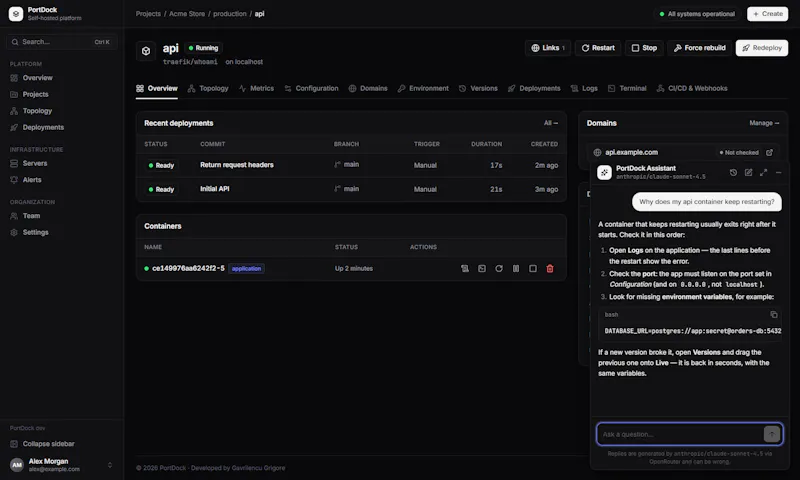Screen dimensions: 800x480
Task: Click the 'application' container tag
Action: pyautogui.click(x=246, y=268)
